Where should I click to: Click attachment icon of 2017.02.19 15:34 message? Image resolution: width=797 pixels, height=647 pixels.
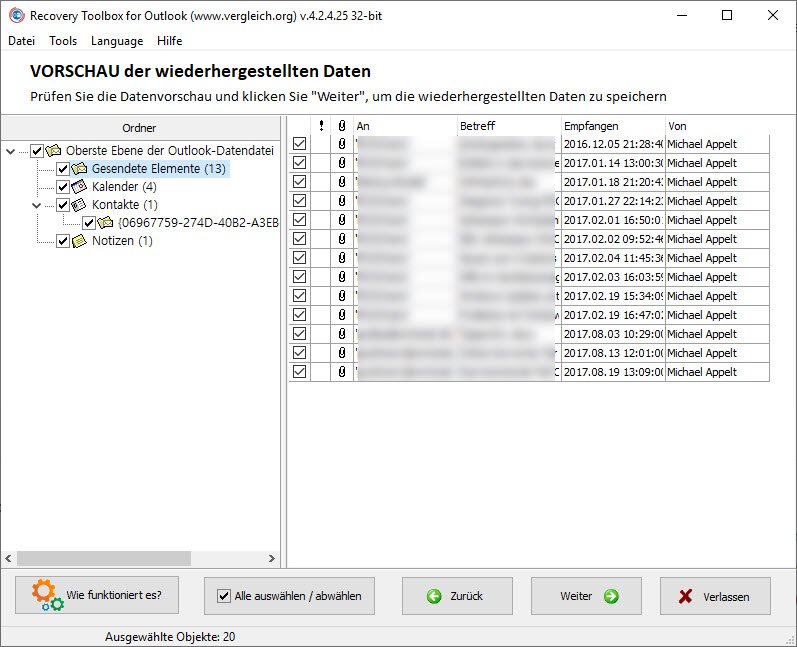tap(342, 296)
